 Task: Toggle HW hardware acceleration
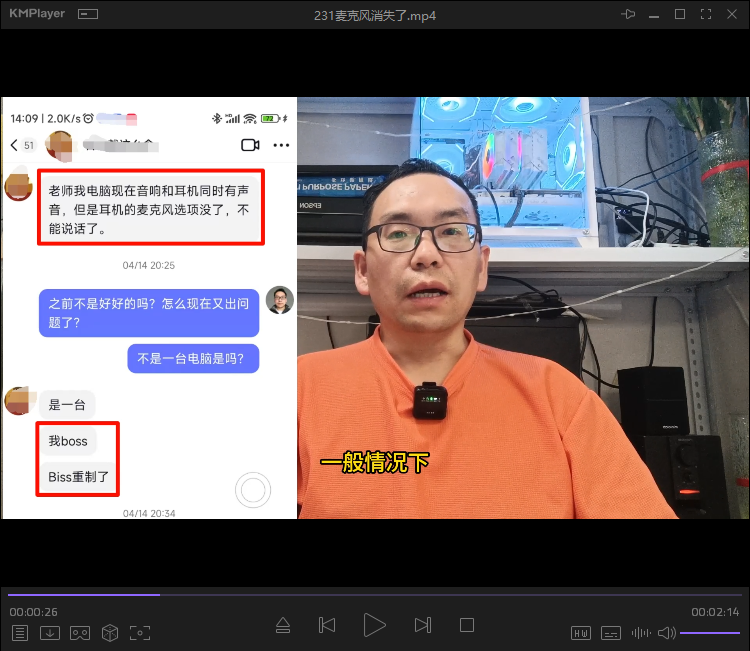tap(581, 633)
